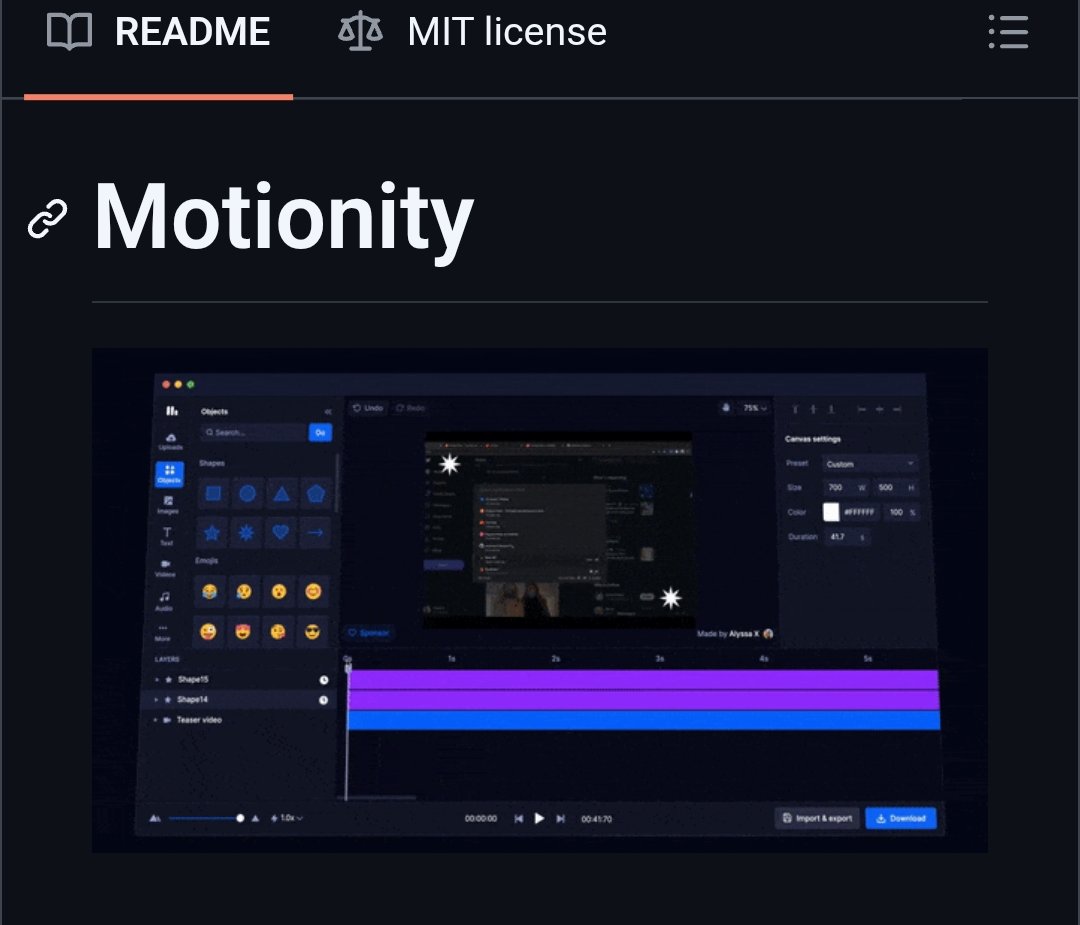
Task: Open the white canvas color swatch
Action: click(x=831, y=512)
